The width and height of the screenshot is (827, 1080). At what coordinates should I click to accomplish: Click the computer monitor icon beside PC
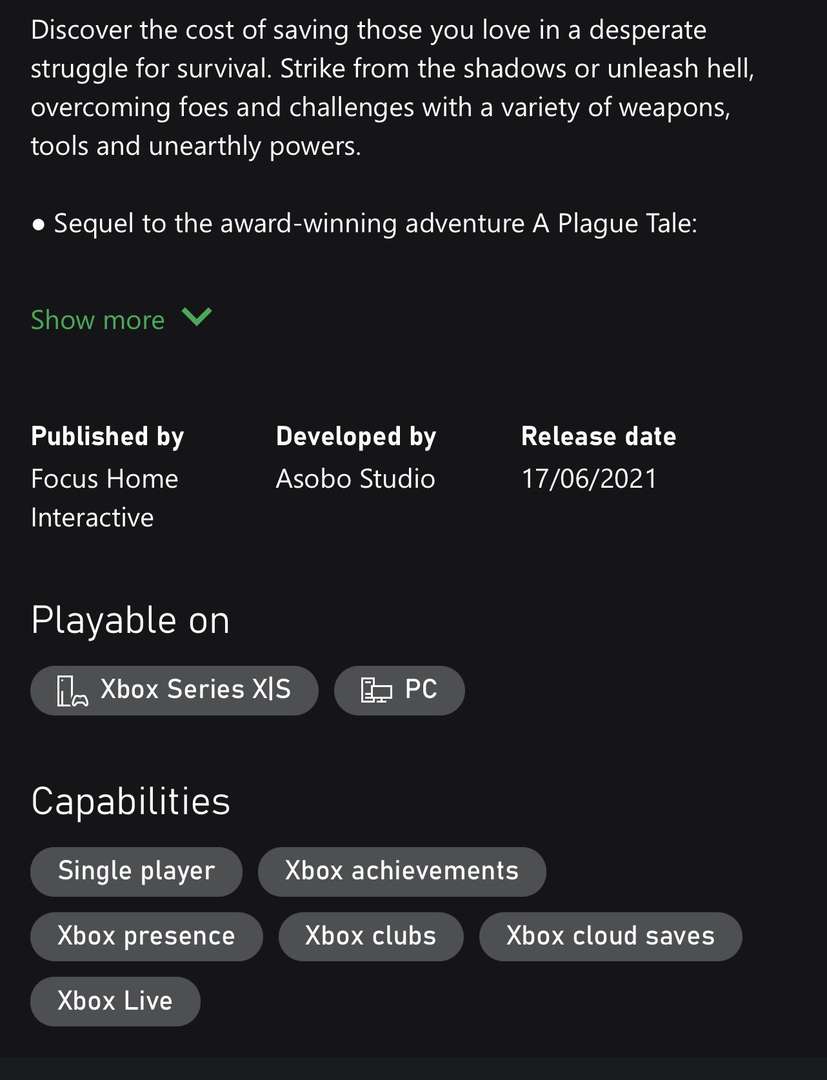coord(375,690)
